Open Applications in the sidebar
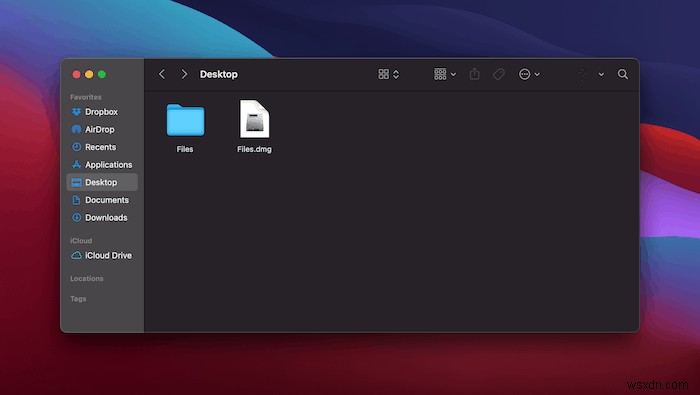This screenshot has height=395, width=700. 102,165
